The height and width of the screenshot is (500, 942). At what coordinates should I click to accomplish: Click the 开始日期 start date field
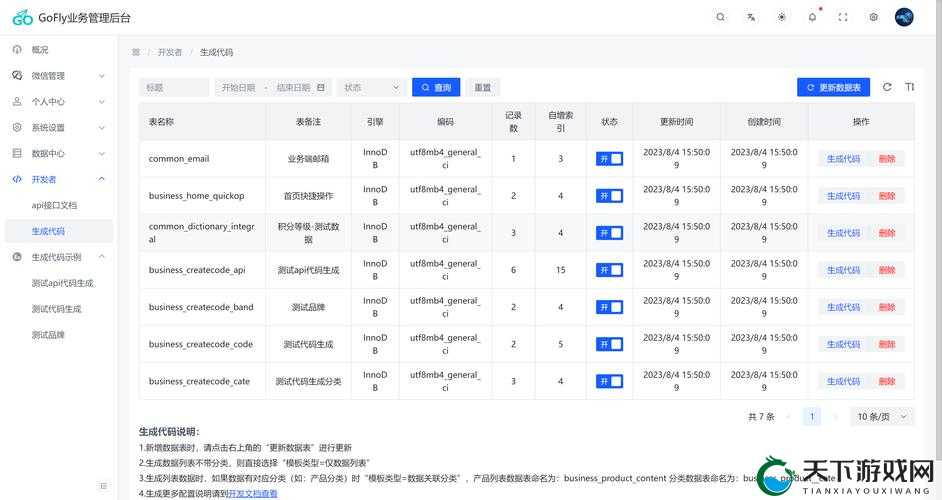pos(239,87)
